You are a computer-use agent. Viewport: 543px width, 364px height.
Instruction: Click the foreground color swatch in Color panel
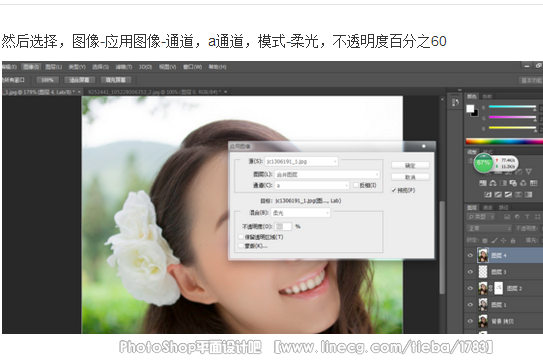pos(470,108)
